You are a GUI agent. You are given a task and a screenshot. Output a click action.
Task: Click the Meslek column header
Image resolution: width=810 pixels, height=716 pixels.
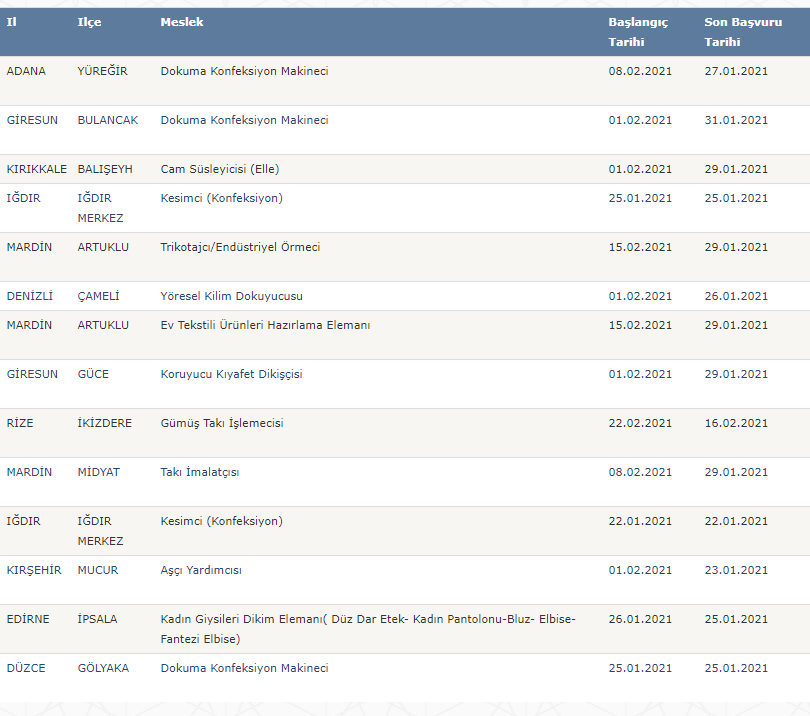click(x=182, y=22)
